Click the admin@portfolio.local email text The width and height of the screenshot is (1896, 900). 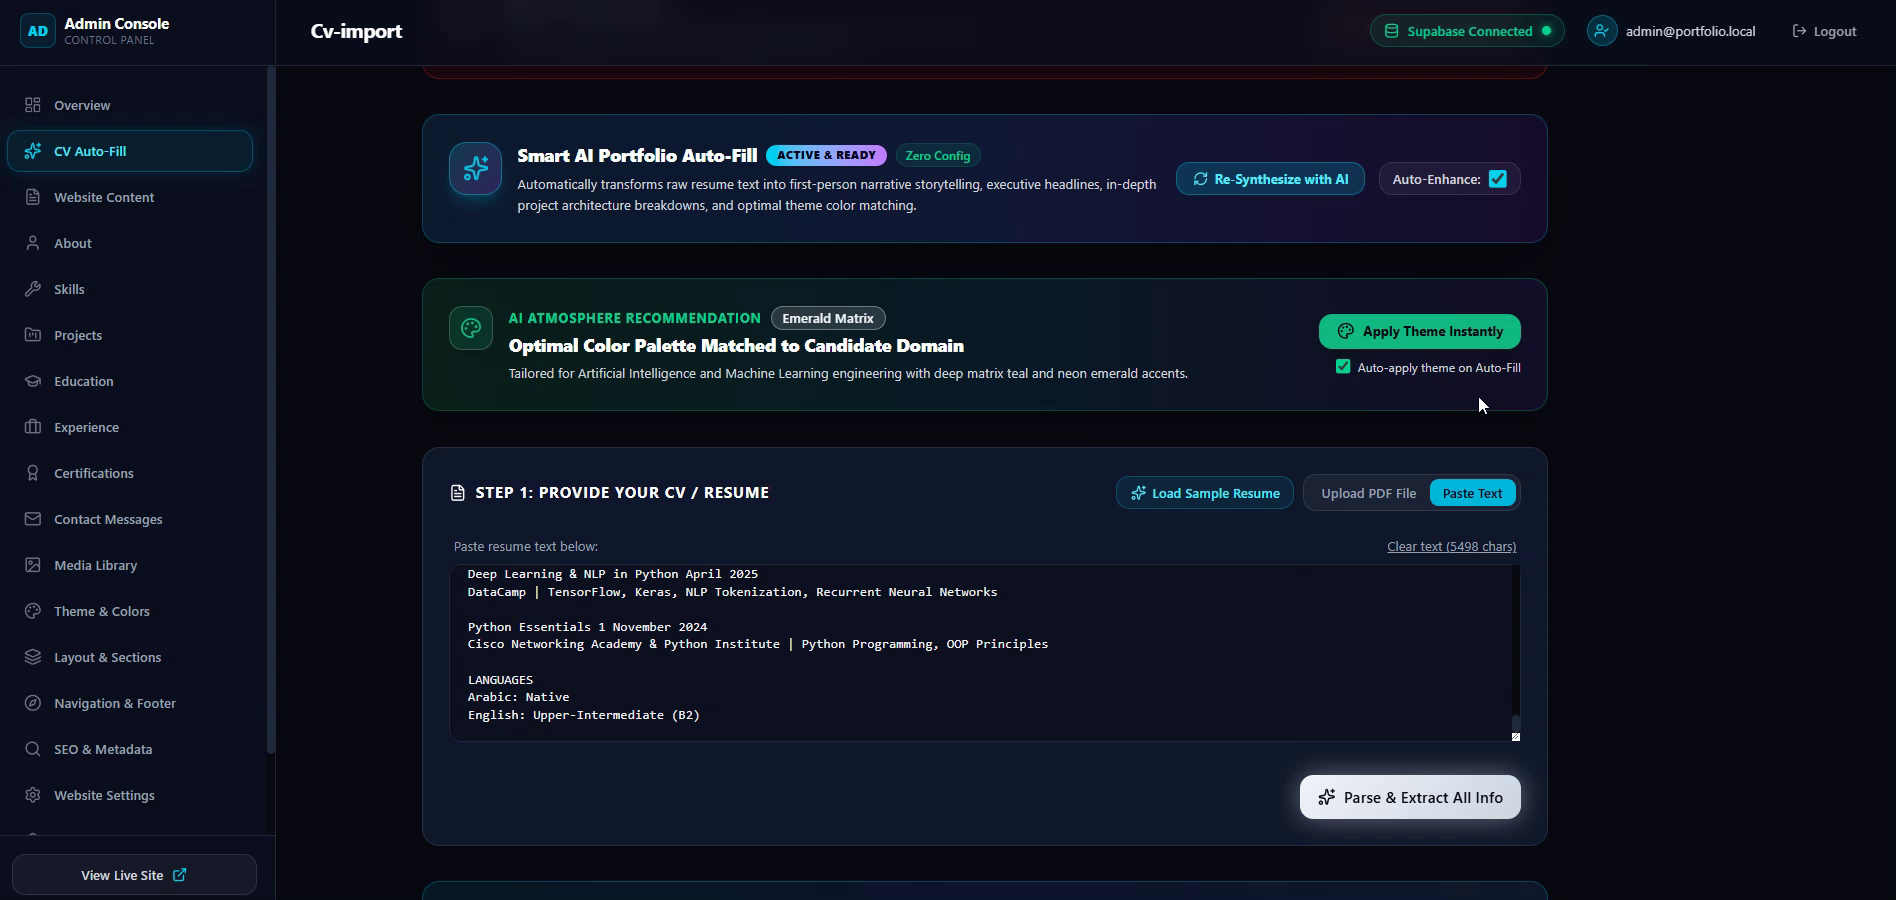tap(1690, 31)
